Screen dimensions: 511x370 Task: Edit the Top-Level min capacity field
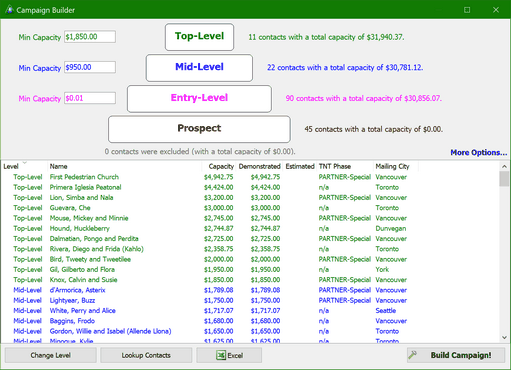[90, 37]
